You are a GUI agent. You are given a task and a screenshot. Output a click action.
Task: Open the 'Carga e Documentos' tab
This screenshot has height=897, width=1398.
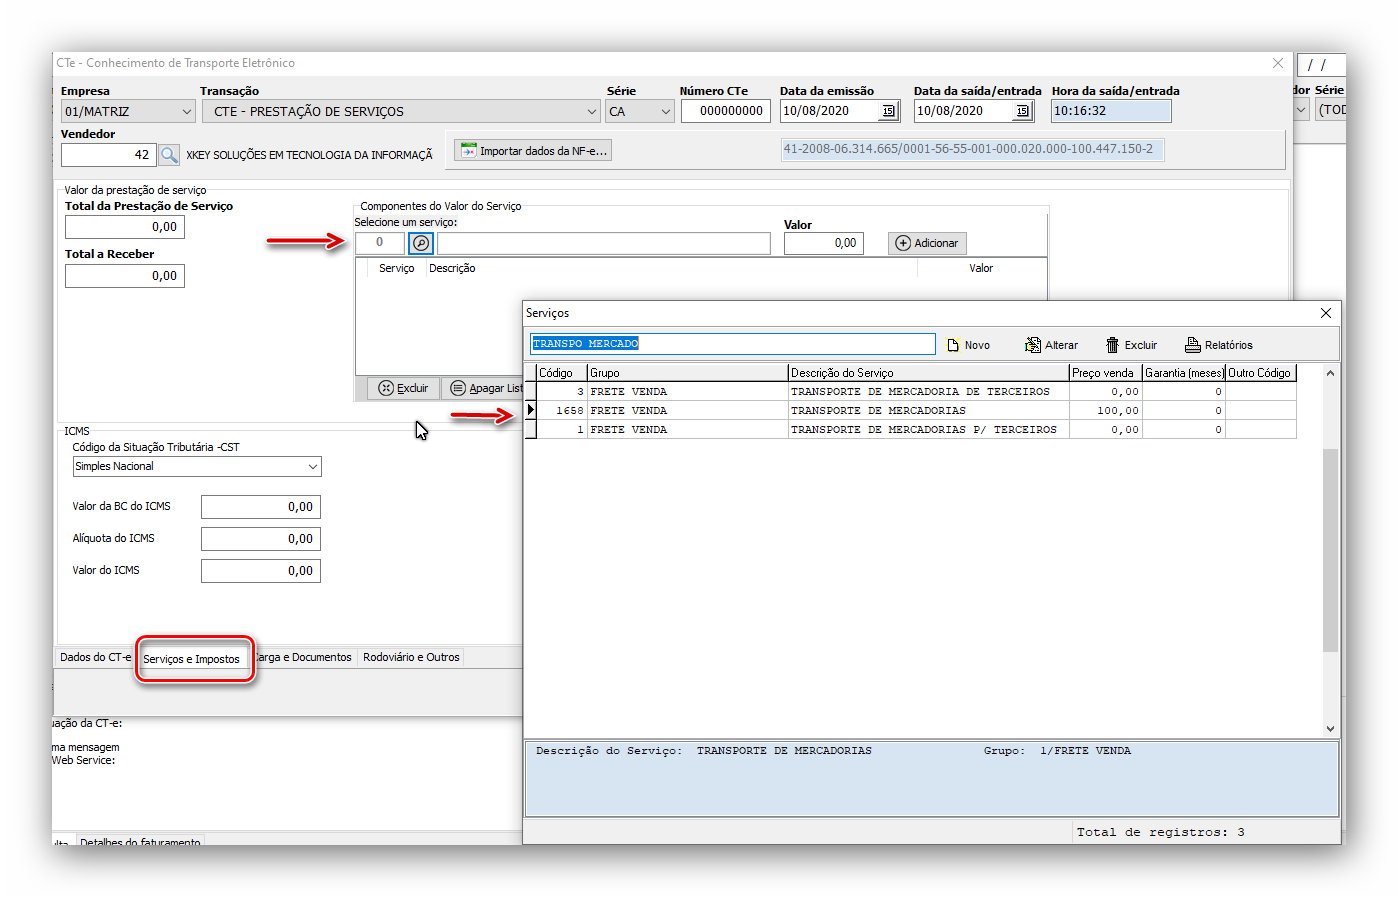point(303,657)
